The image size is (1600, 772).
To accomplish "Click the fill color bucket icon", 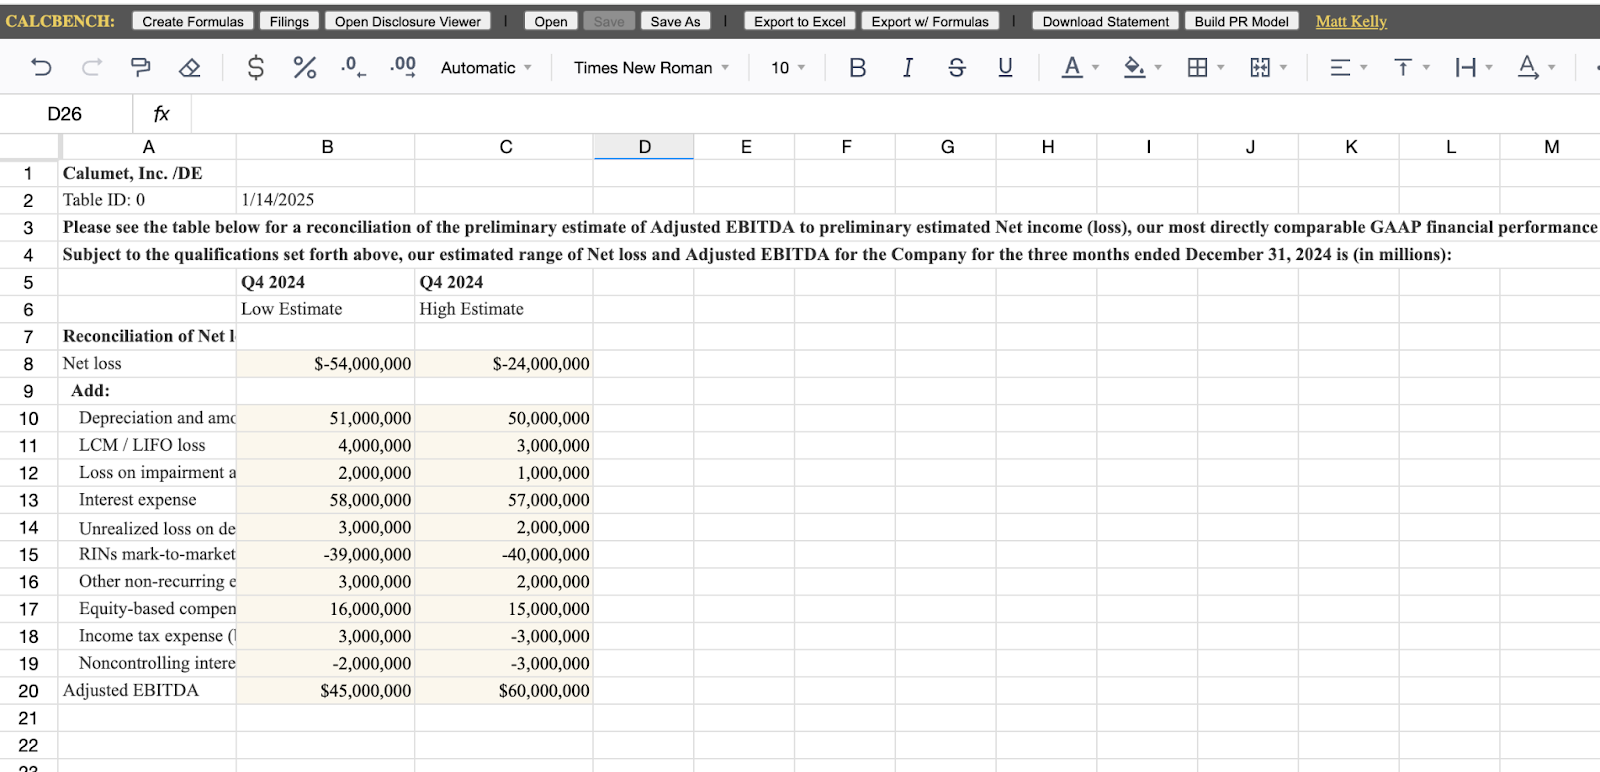I will (1134, 67).
